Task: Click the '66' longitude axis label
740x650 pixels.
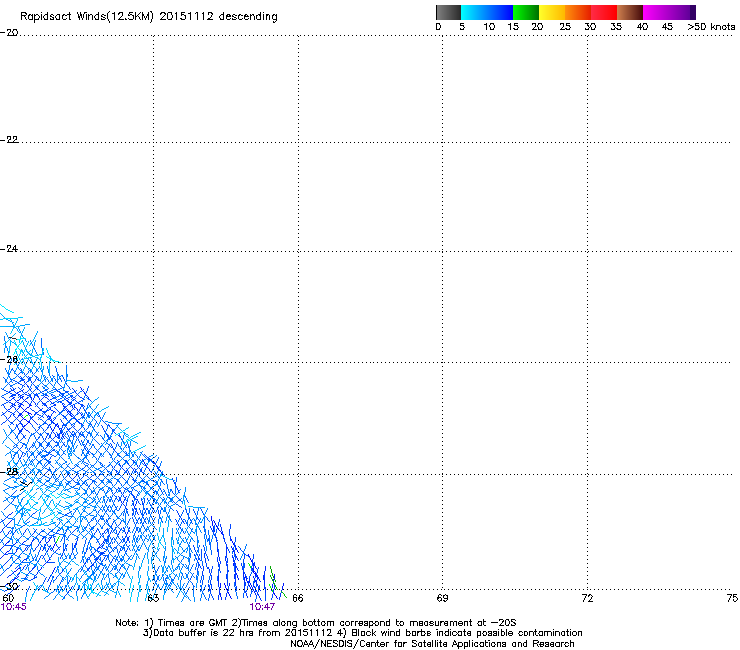Action: [298, 599]
